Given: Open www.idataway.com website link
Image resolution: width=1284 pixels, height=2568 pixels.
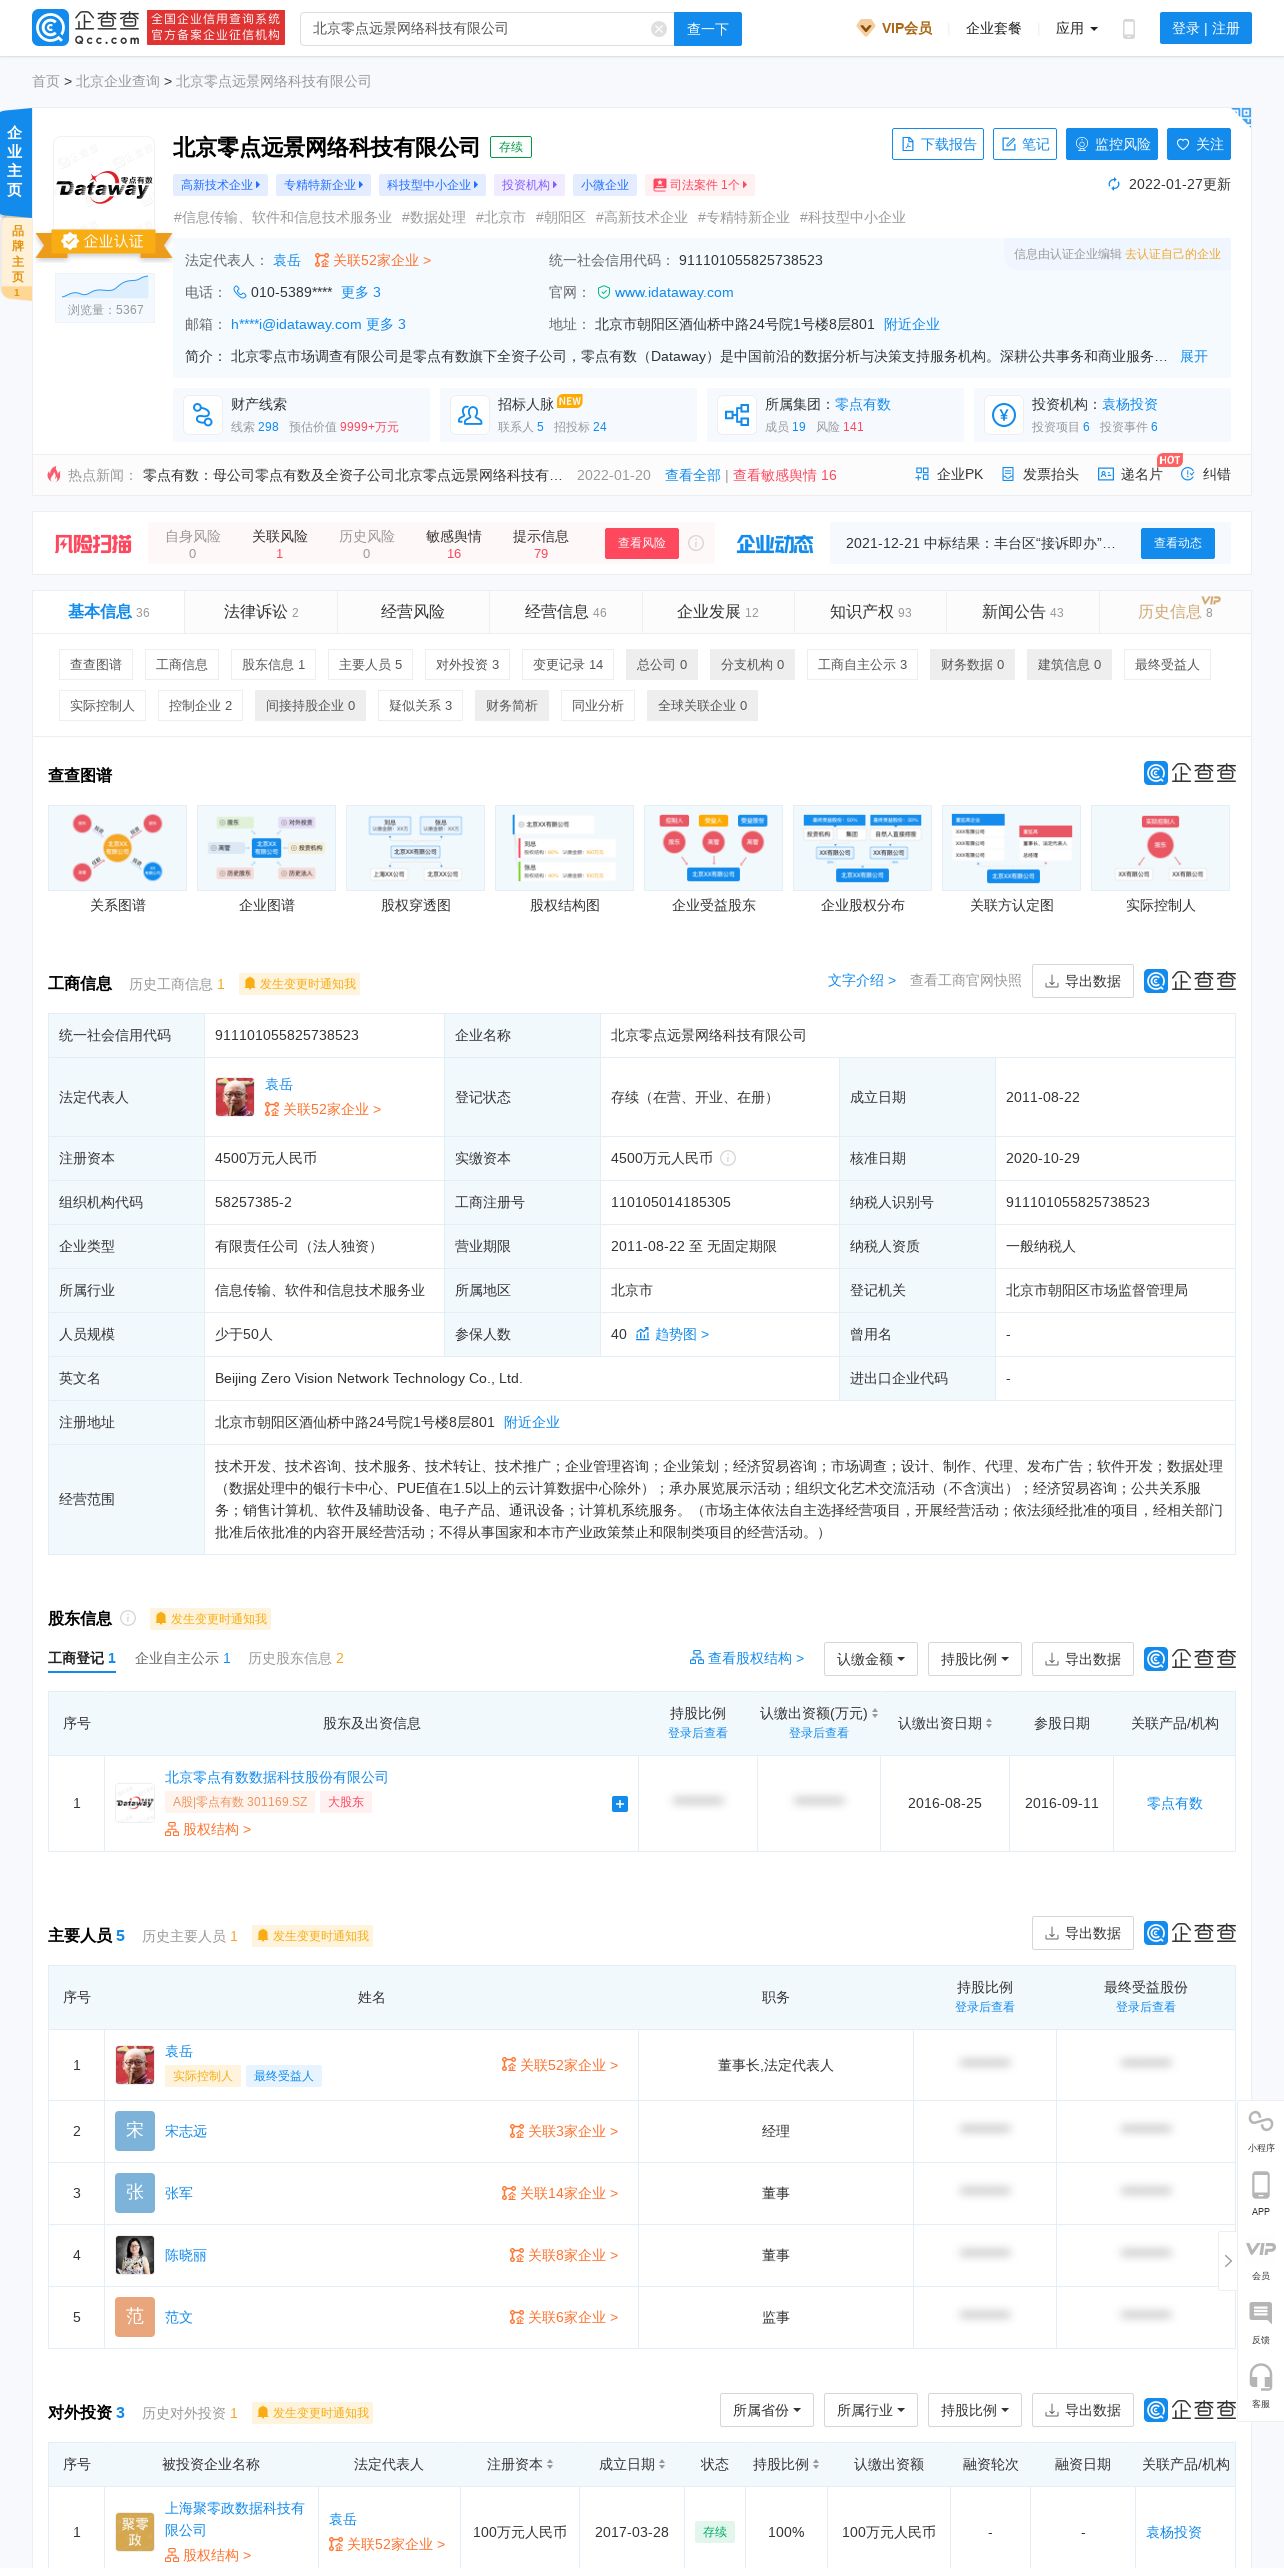Looking at the screenshot, I should (674, 292).
